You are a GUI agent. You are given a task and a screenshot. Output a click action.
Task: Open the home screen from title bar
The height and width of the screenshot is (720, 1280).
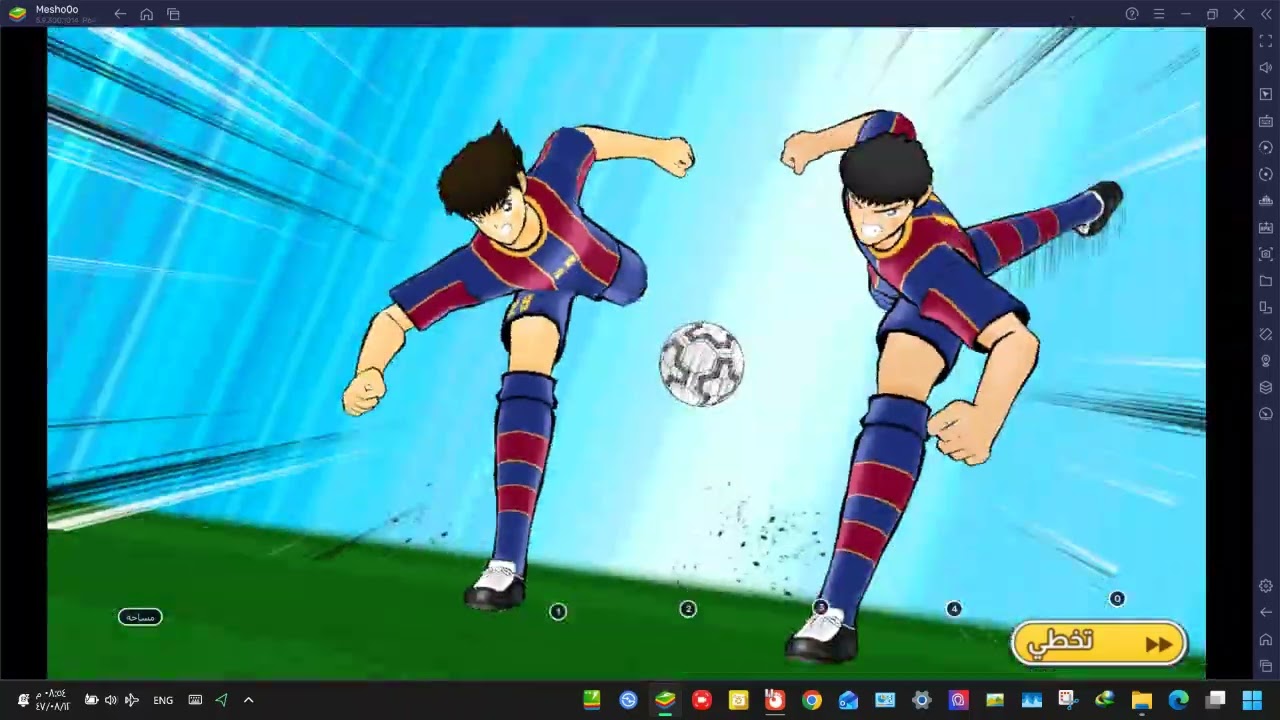tap(147, 14)
